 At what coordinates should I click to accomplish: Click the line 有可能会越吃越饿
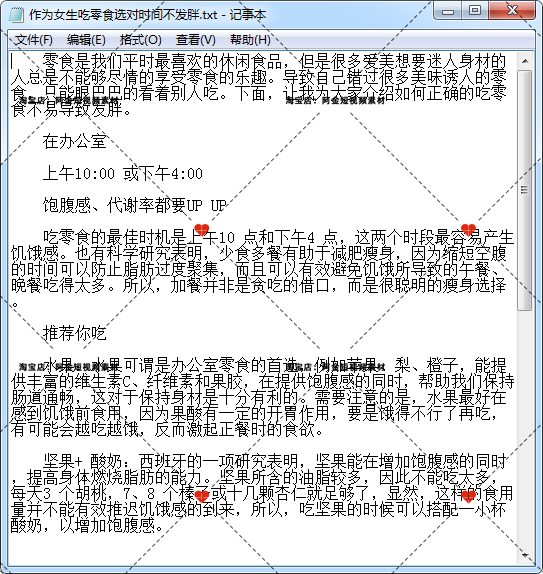coord(167,429)
